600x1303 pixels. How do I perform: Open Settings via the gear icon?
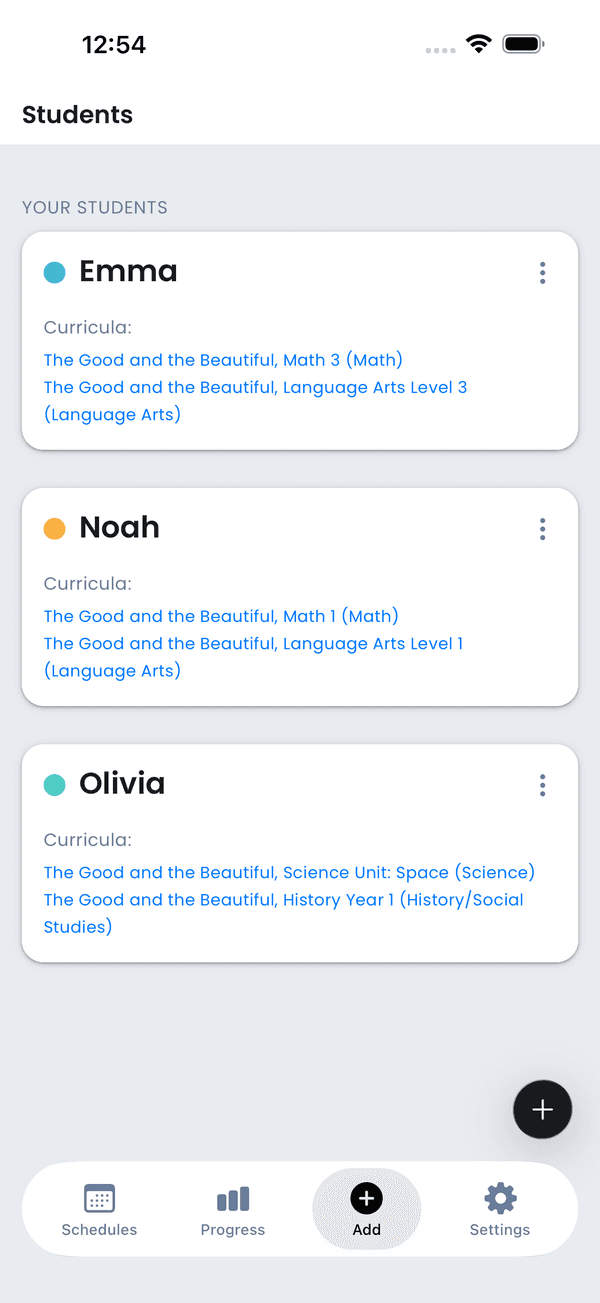[x=500, y=1198]
